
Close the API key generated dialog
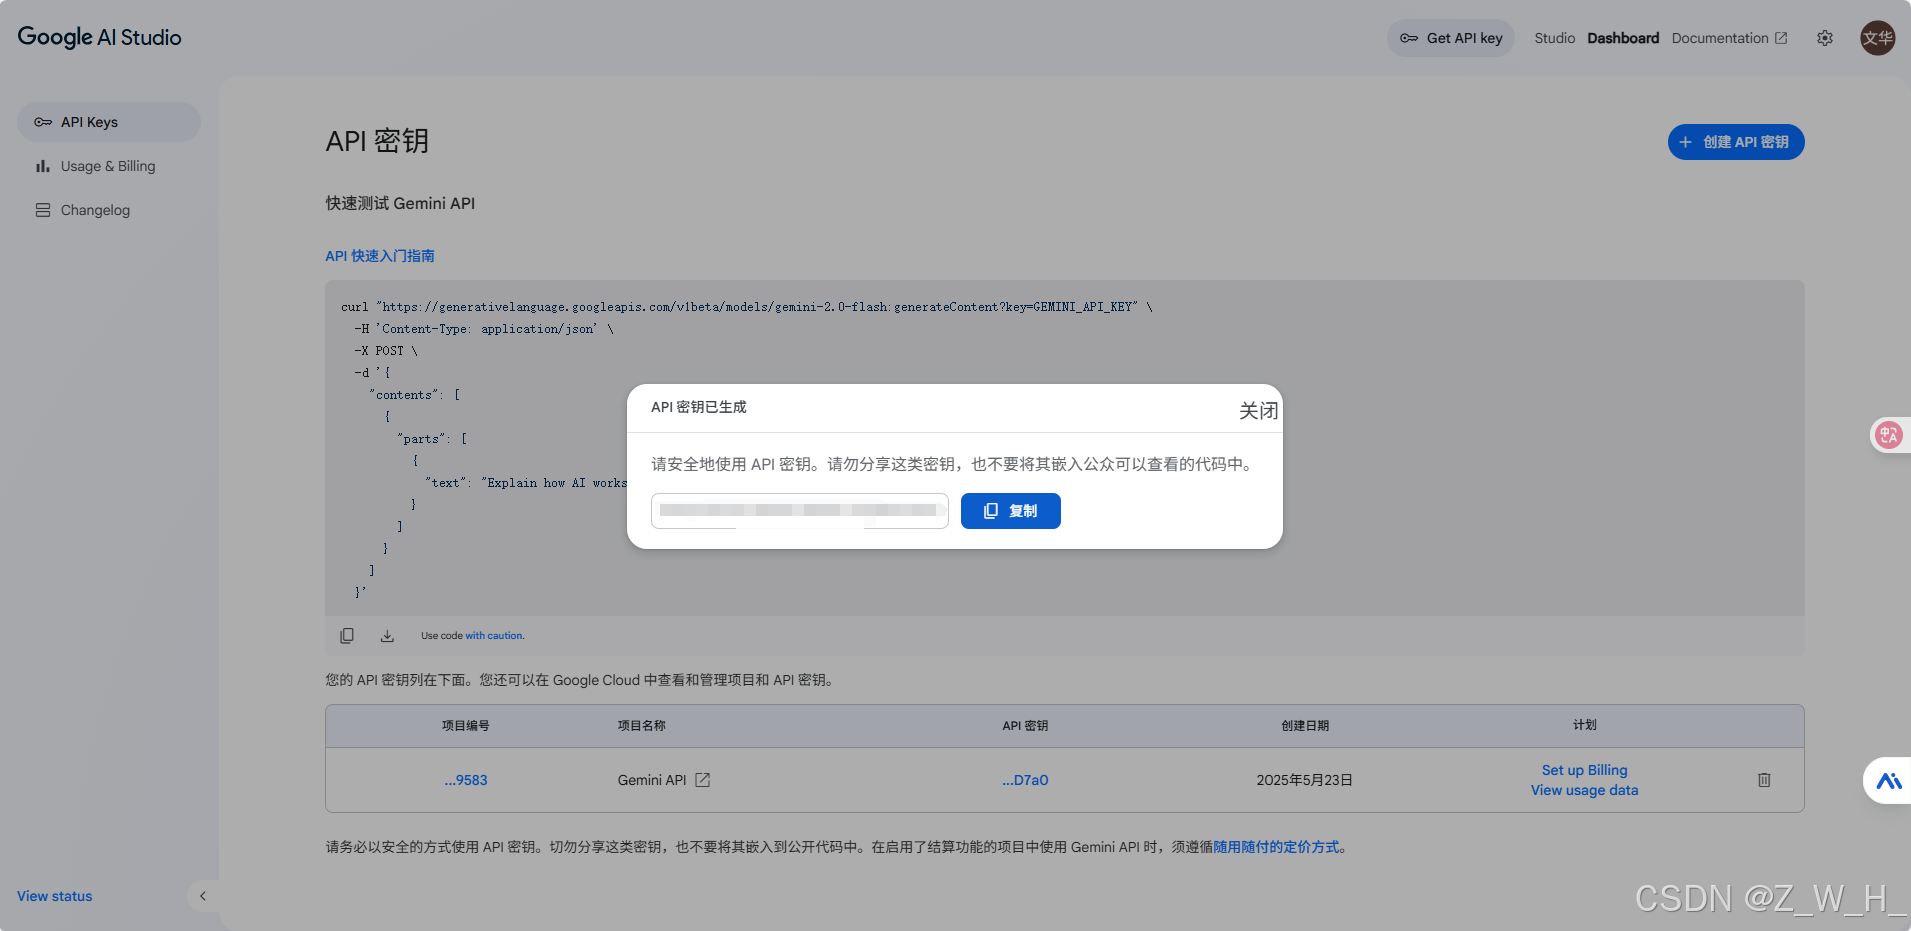tap(1258, 410)
